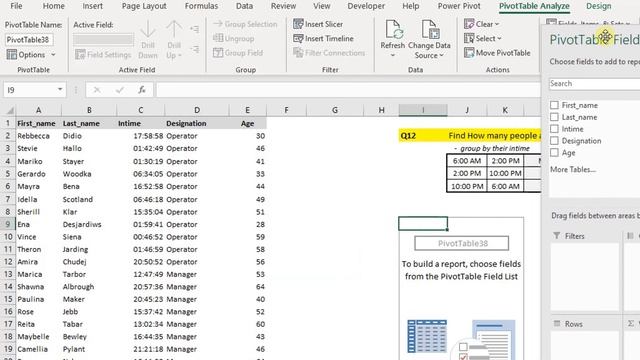This screenshot has width=640, height=360.
Task: Click the Collapse Field icon
Action: pyautogui.click(x=195, y=49)
